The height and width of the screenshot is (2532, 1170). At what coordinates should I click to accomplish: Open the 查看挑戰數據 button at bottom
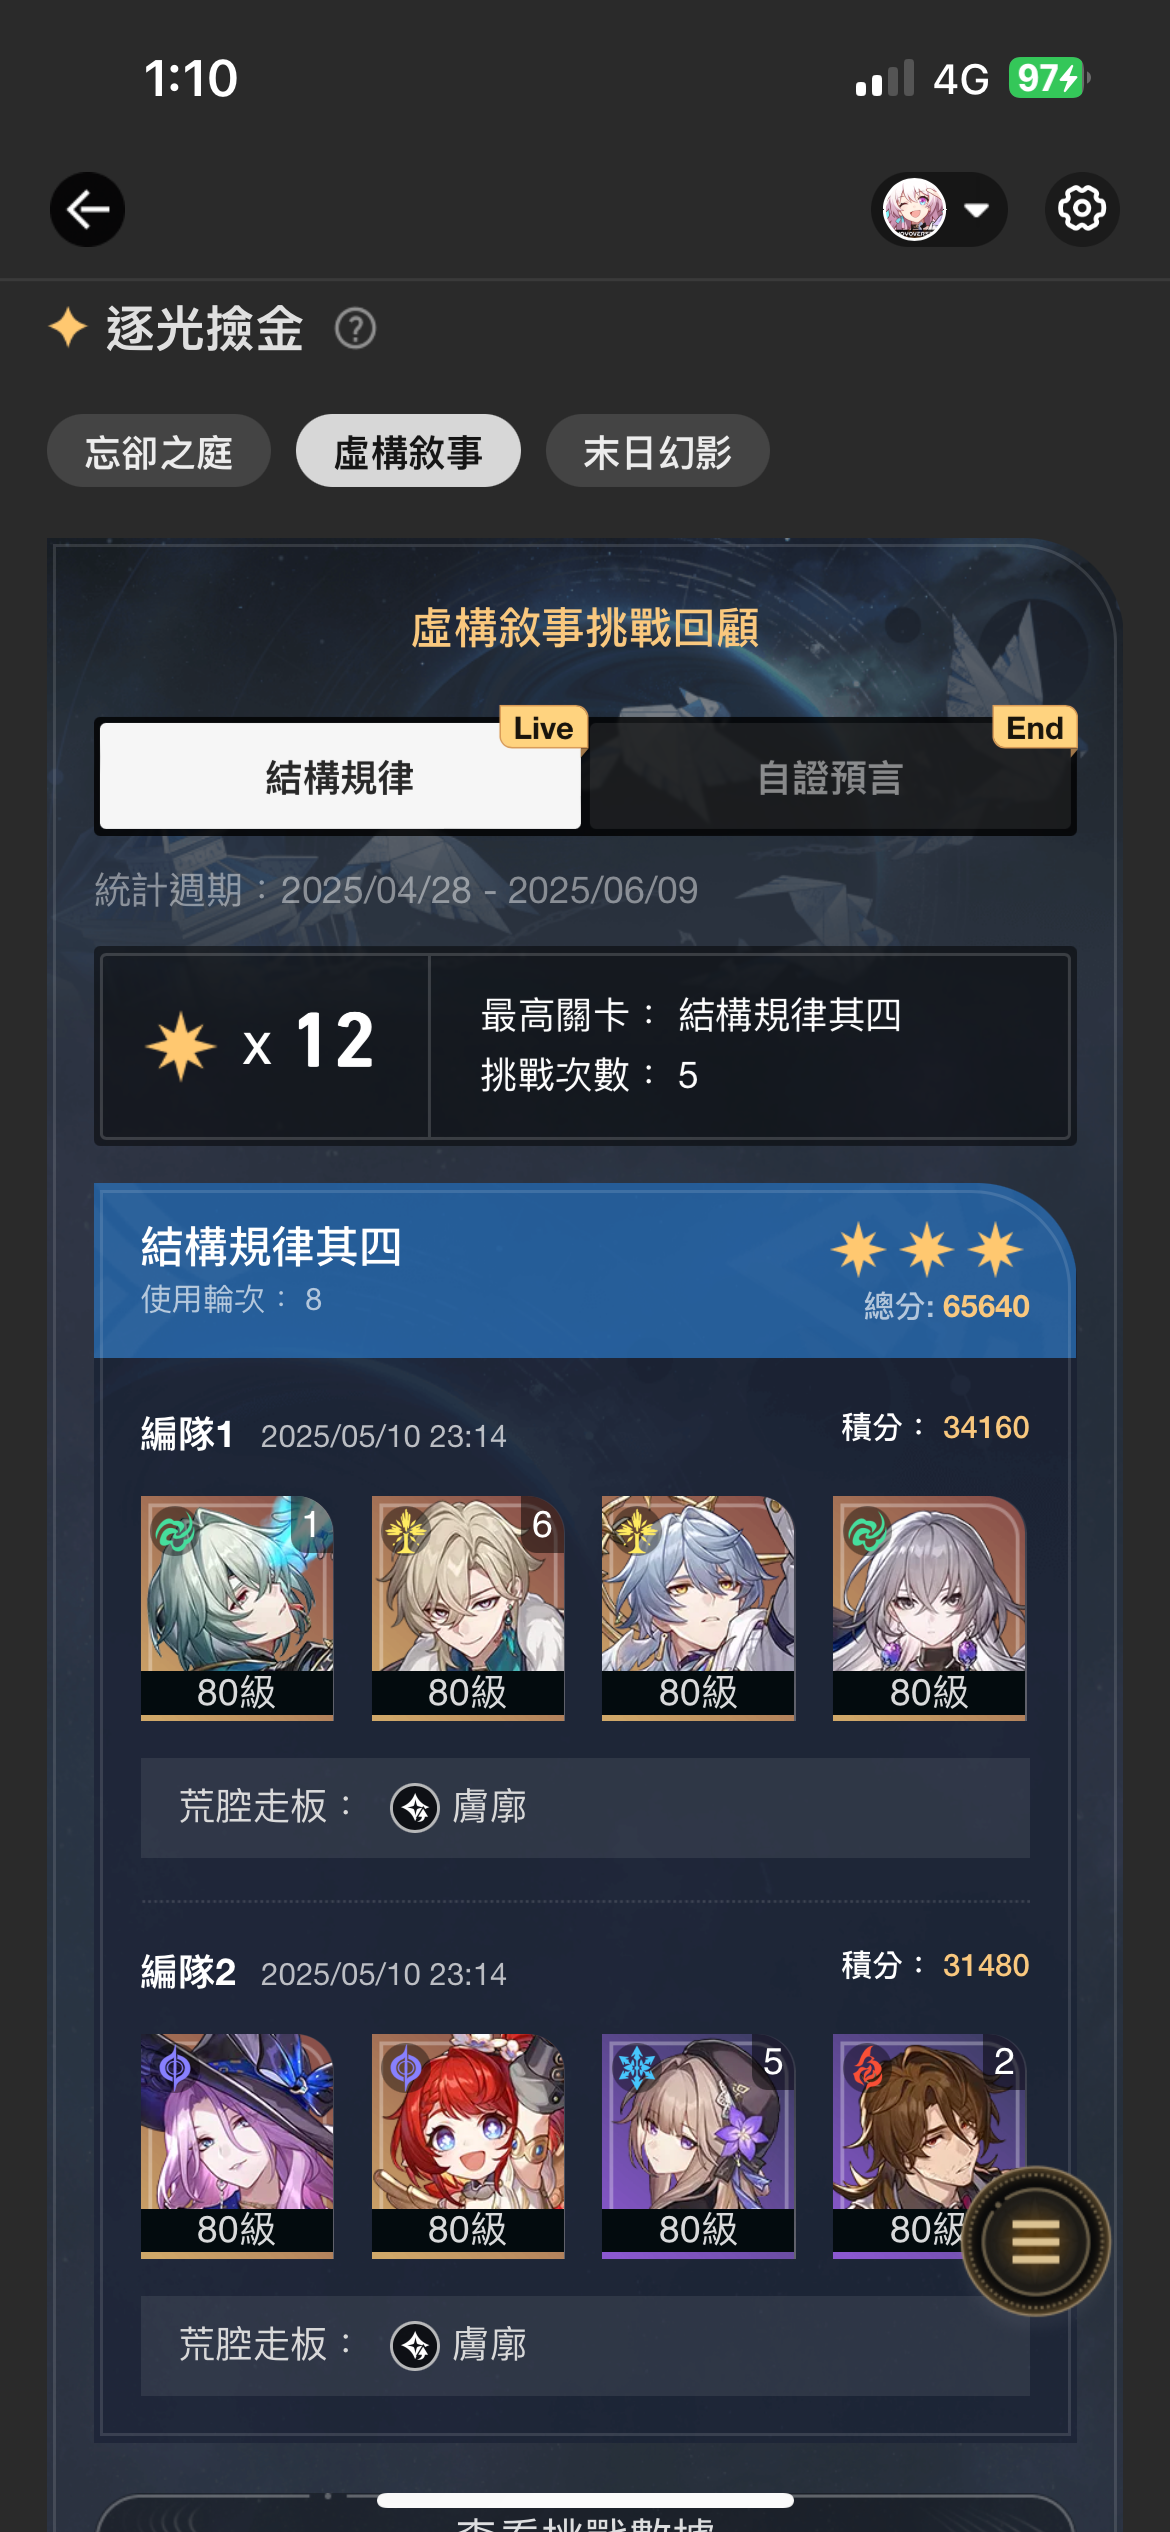[x=585, y=2518]
